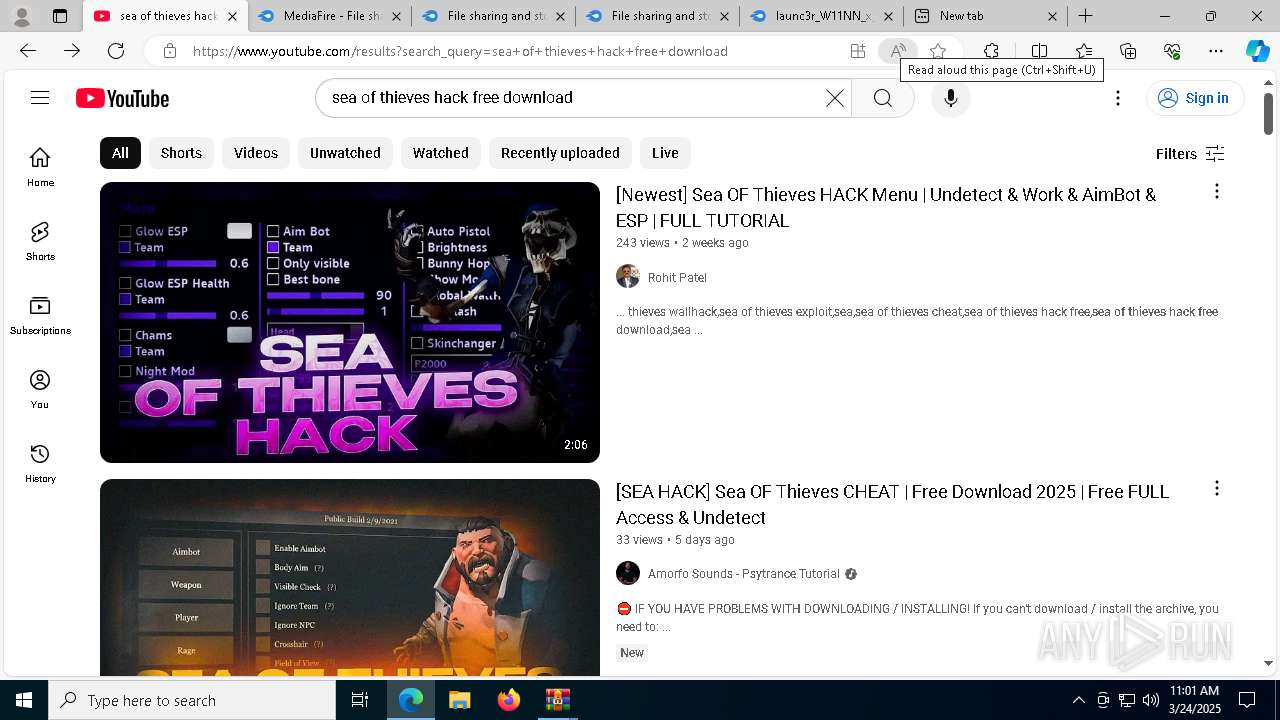Screen dimensions: 1280x720
Task: Click the Windows Start button
Action: point(24,700)
